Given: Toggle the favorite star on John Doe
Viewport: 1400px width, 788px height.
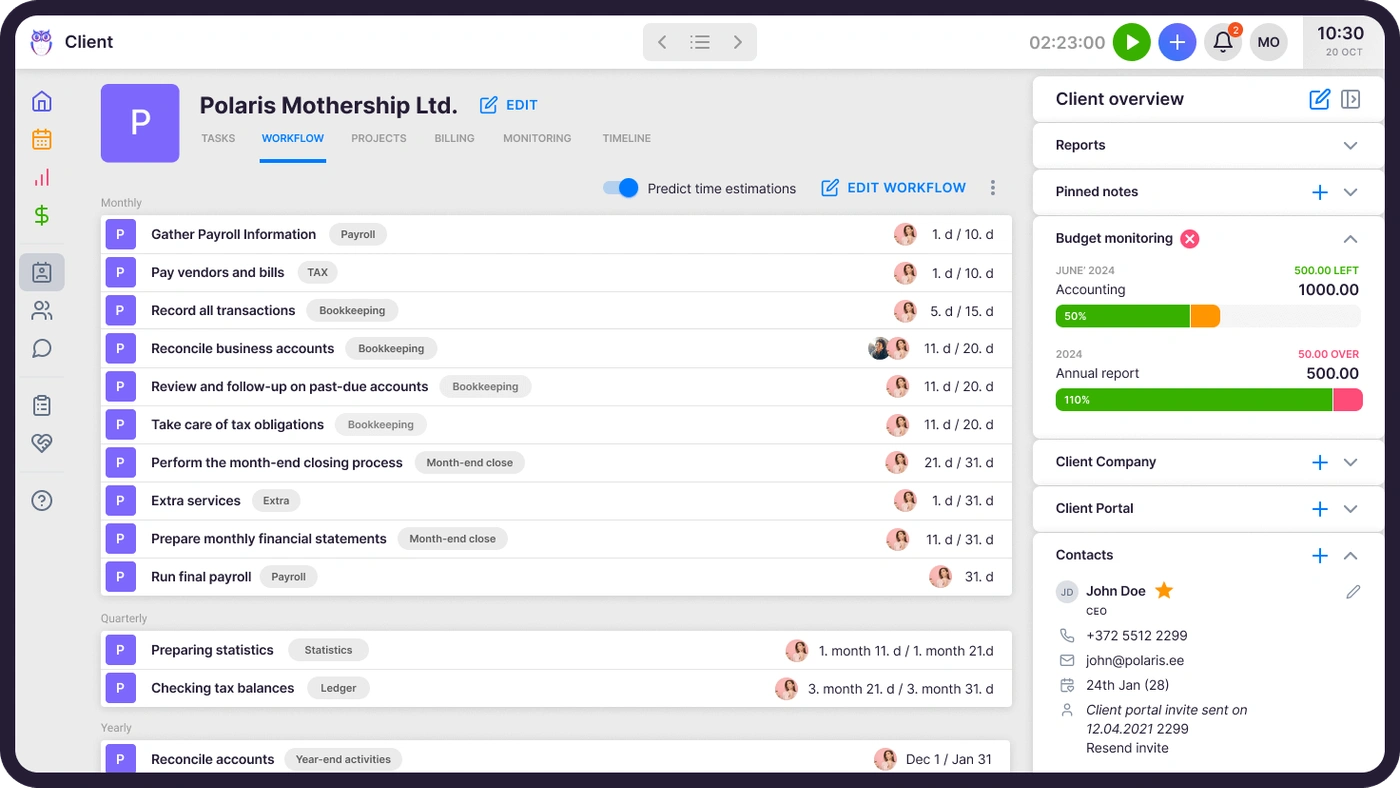Looking at the screenshot, I should tap(1163, 591).
